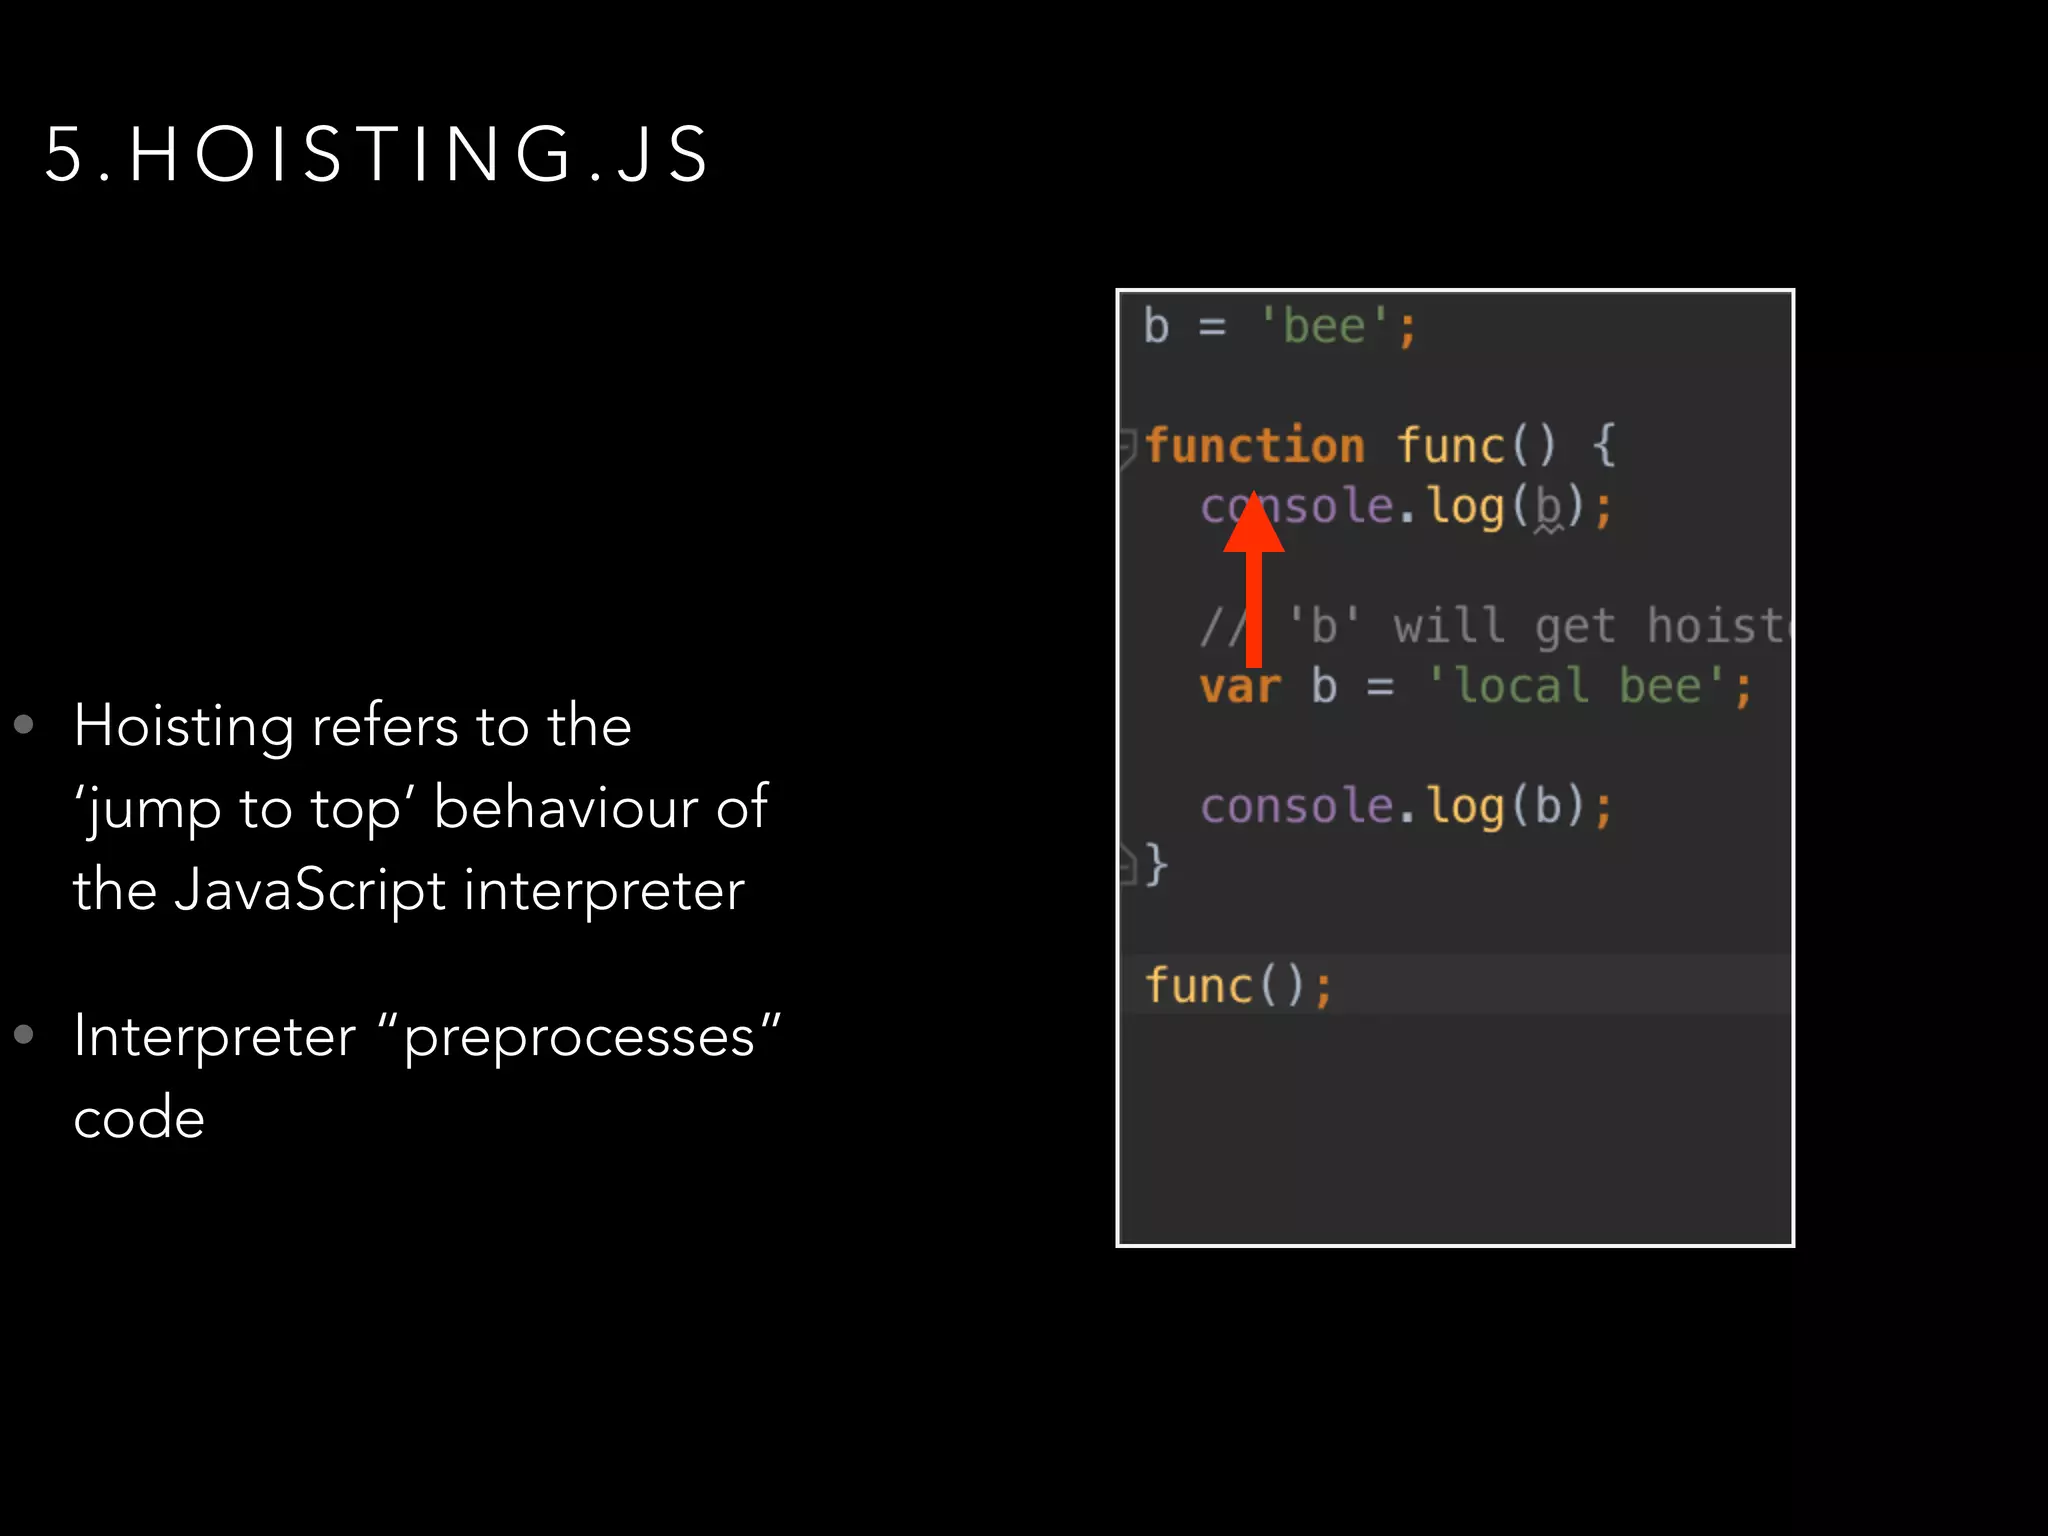
Task: Click the 'func();' call line
Action: [x=1238, y=987]
